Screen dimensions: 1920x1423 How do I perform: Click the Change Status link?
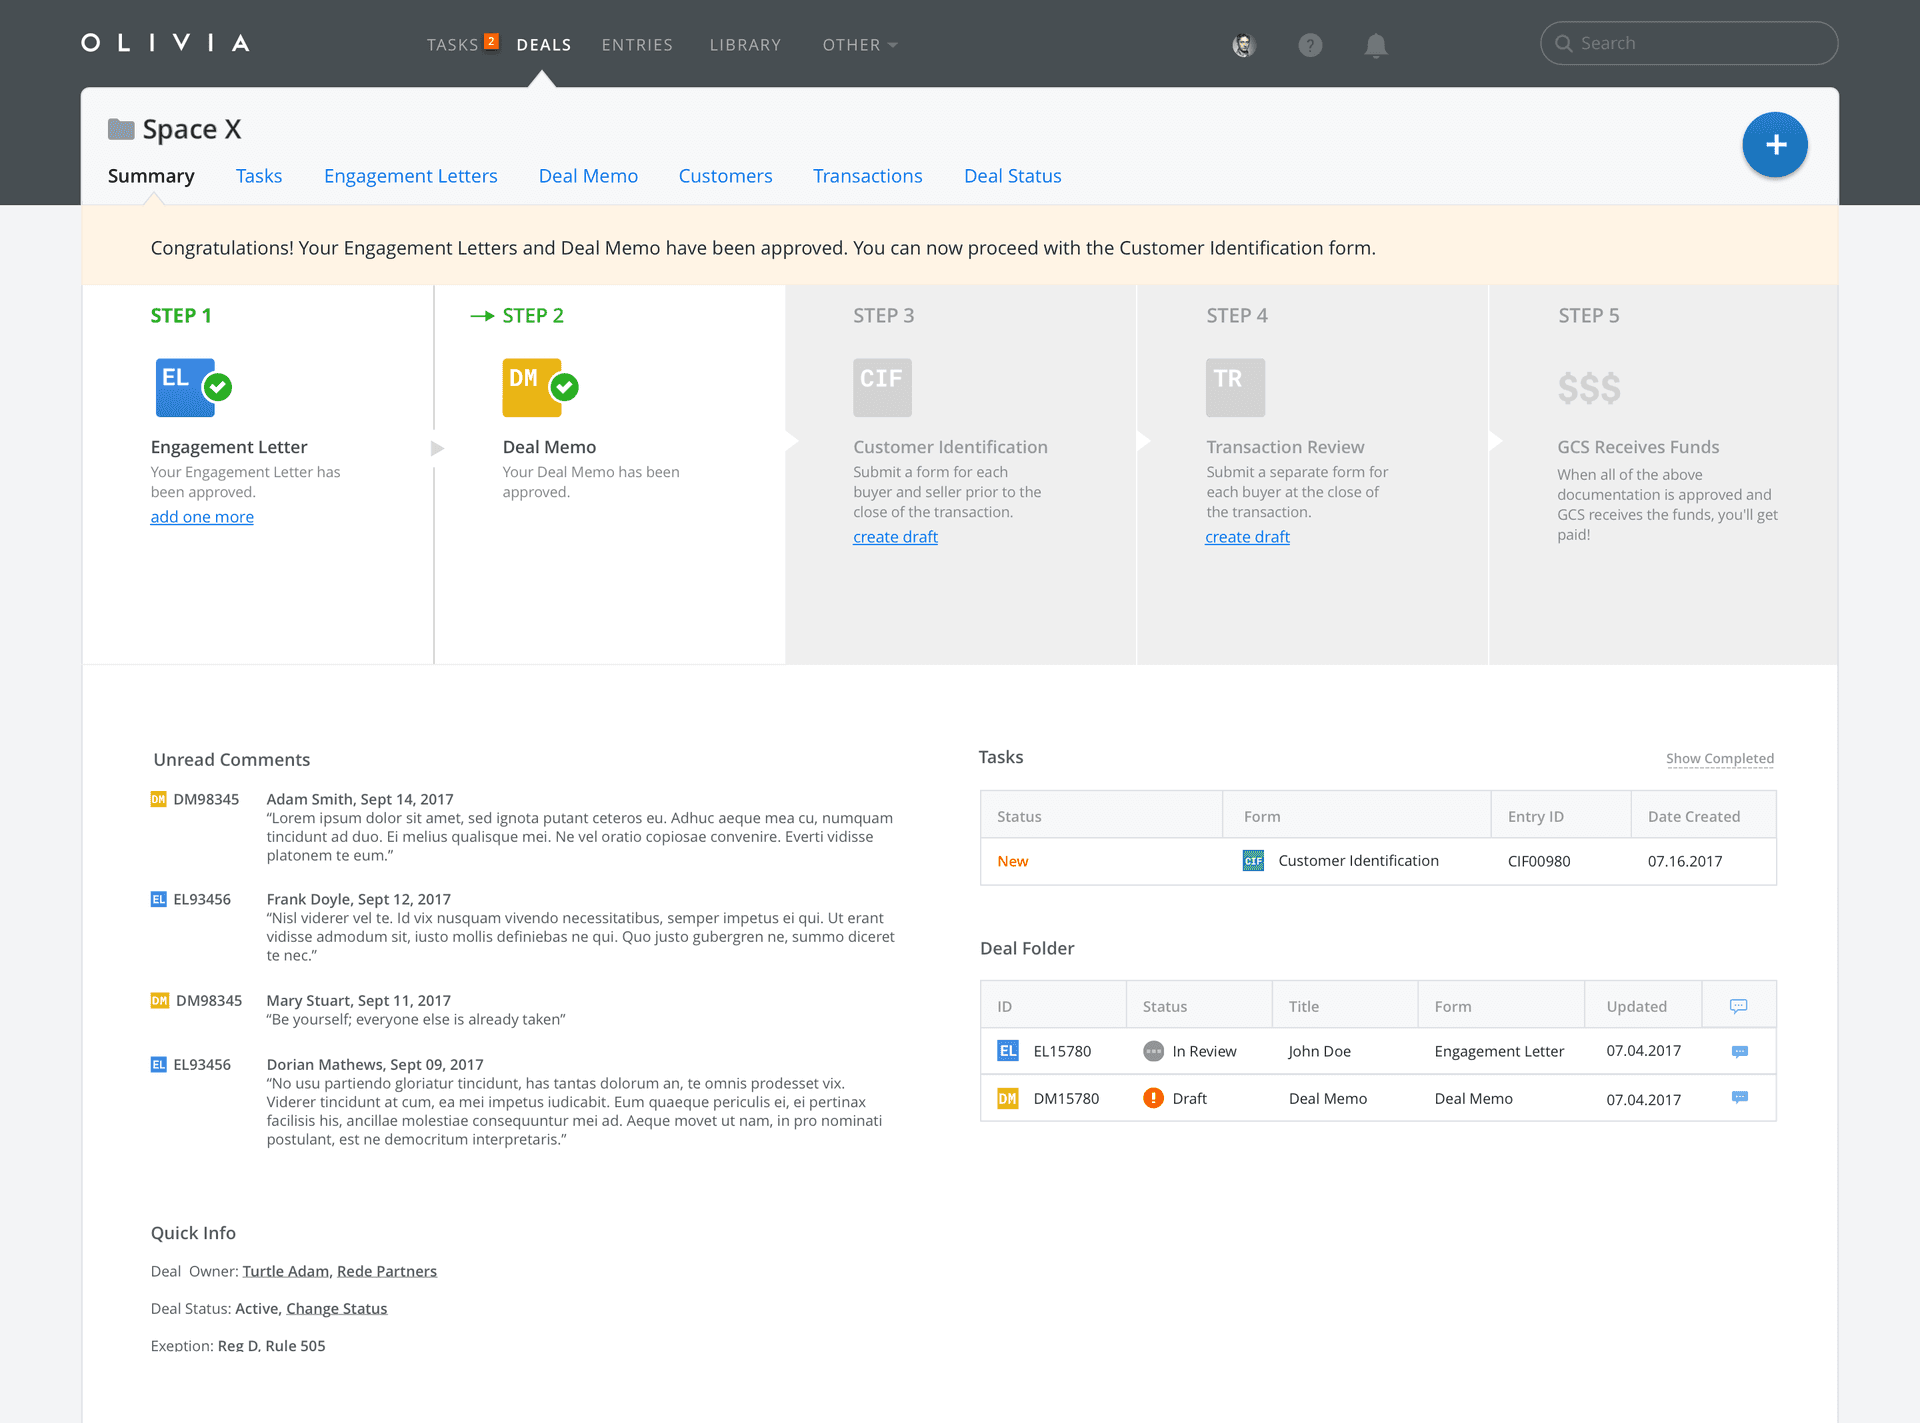[336, 1308]
